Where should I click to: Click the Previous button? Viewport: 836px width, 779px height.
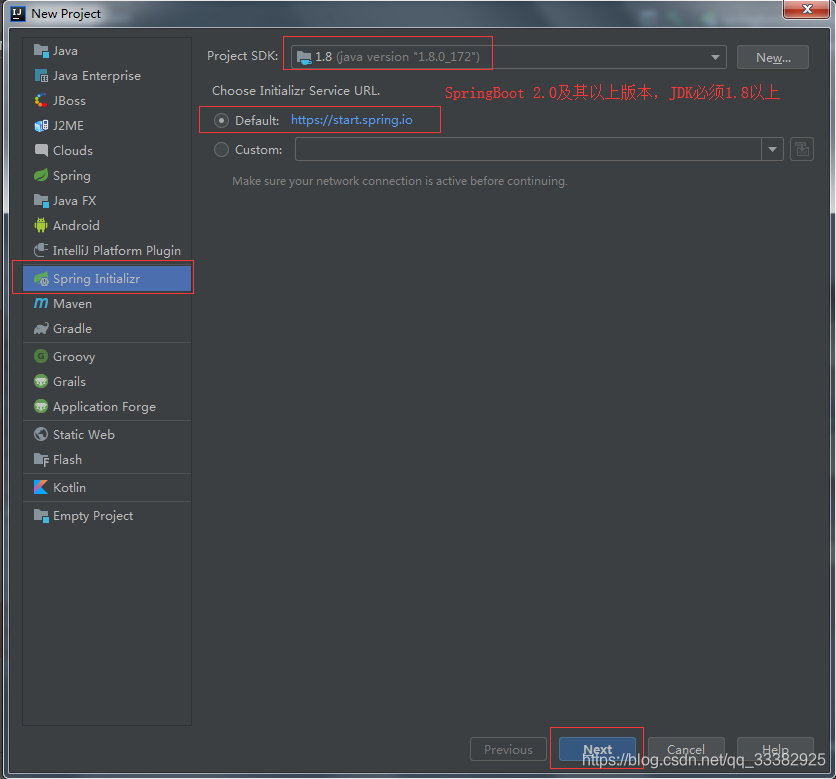pyautogui.click(x=508, y=749)
